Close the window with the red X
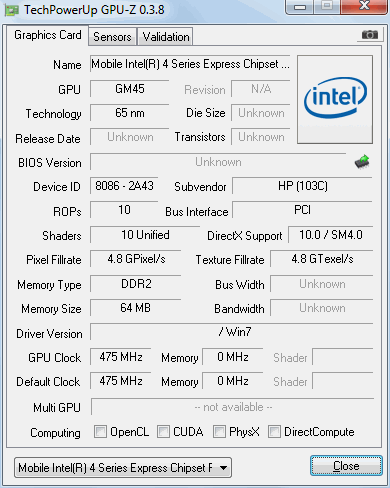 pos(365,6)
